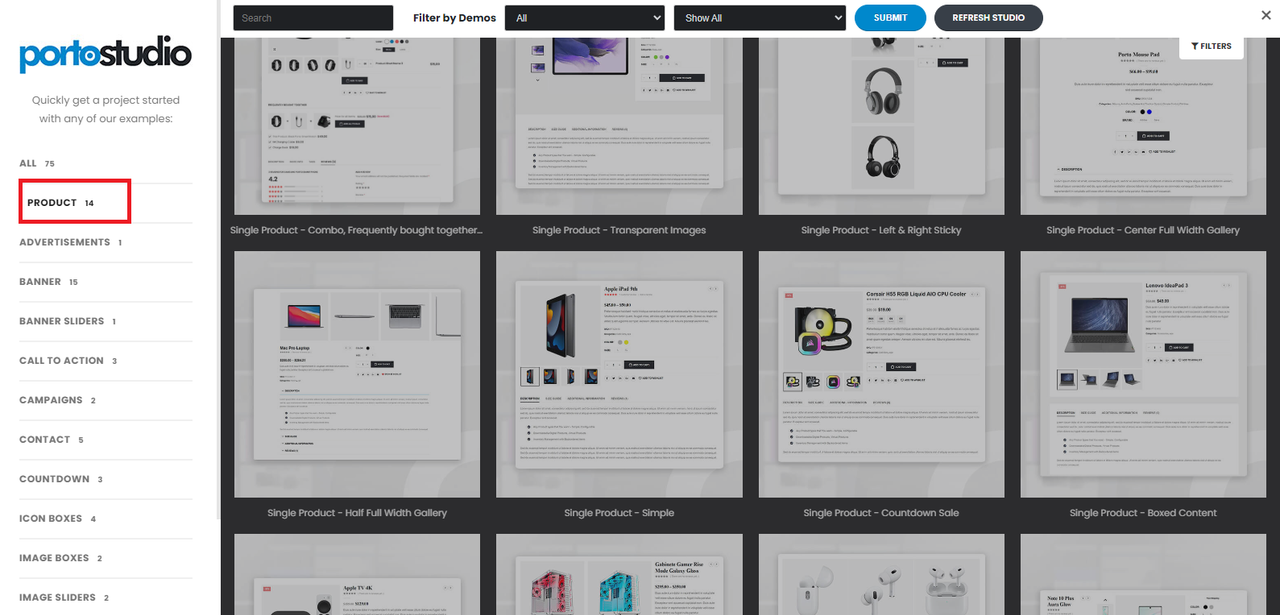Click 'Single Product - Center Full Width Gallery' caption
This screenshot has width=1280, height=615.
[x=1143, y=230]
